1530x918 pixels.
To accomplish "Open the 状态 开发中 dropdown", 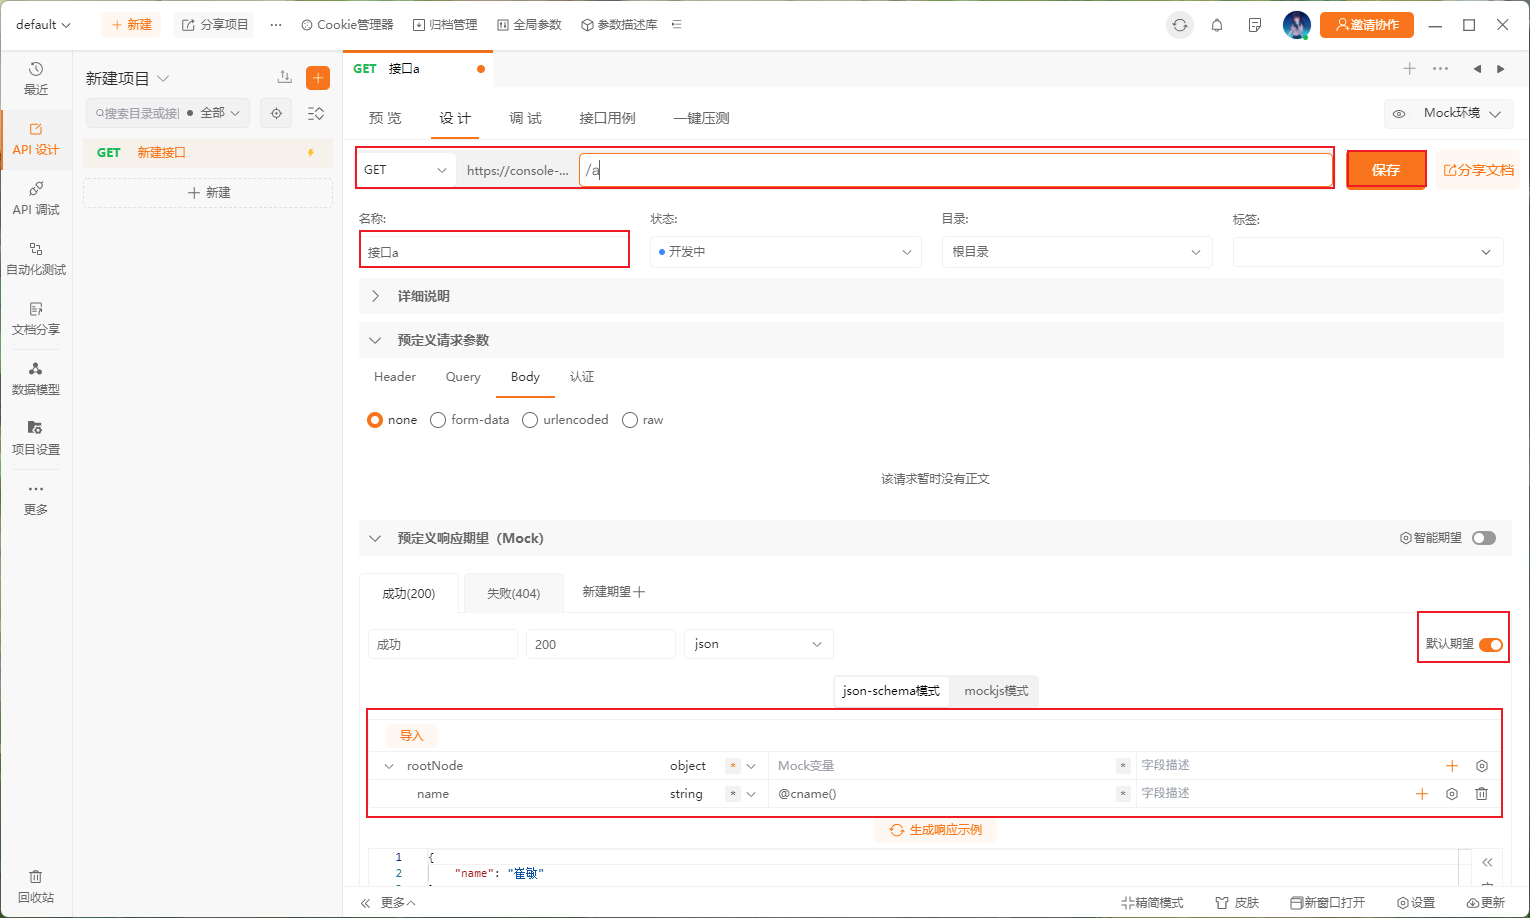I will click(785, 252).
